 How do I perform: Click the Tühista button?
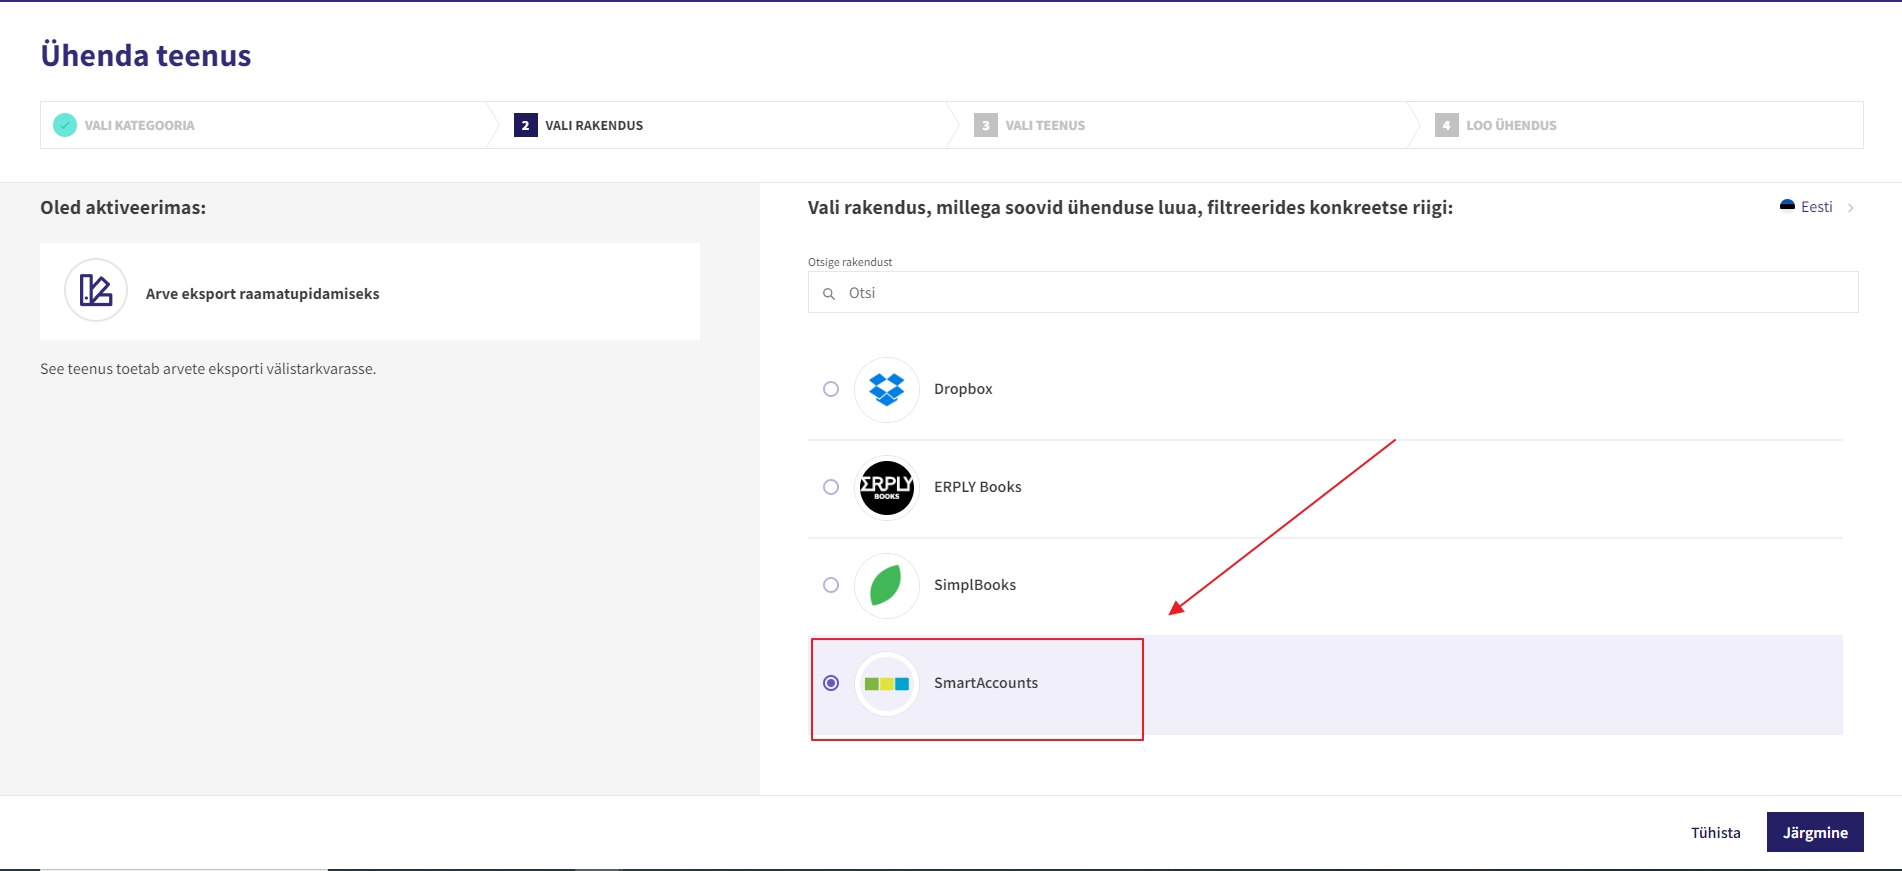(1716, 833)
